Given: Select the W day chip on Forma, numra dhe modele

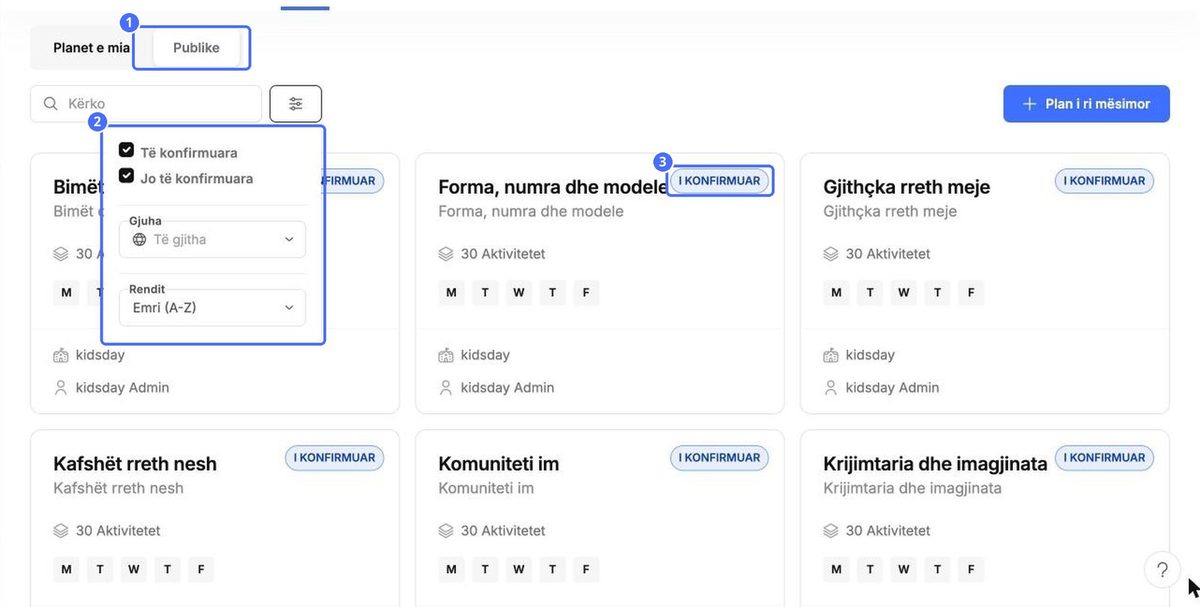Looking at the screenshot, I should click(x=519, y=293).
